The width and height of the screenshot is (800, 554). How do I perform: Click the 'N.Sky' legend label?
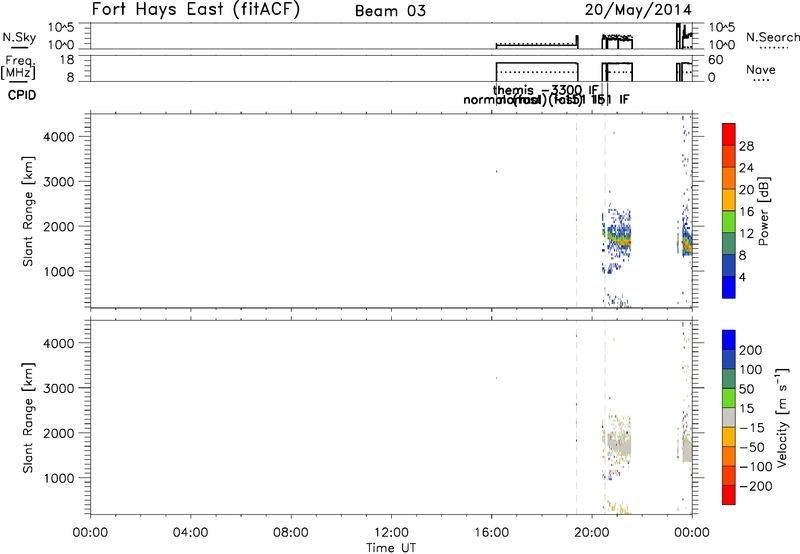point(19,37)
